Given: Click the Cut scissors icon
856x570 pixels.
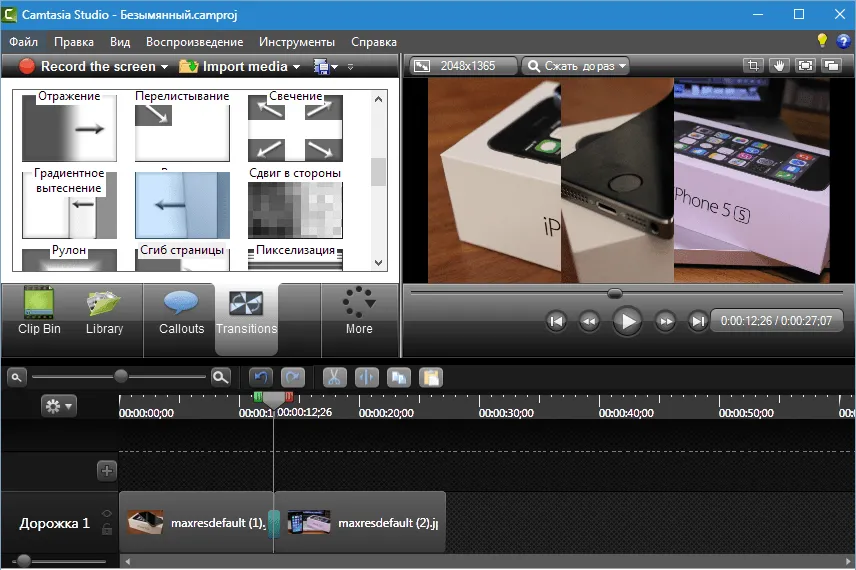Looking at the screenshot, I should 335,377.
